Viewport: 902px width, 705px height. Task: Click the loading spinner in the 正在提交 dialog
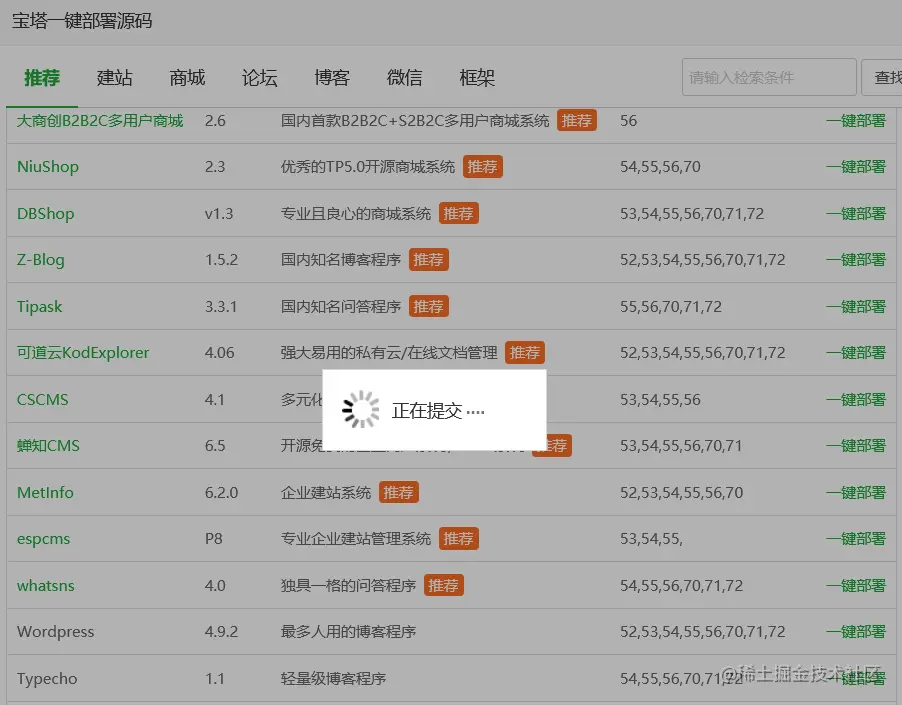361,410
